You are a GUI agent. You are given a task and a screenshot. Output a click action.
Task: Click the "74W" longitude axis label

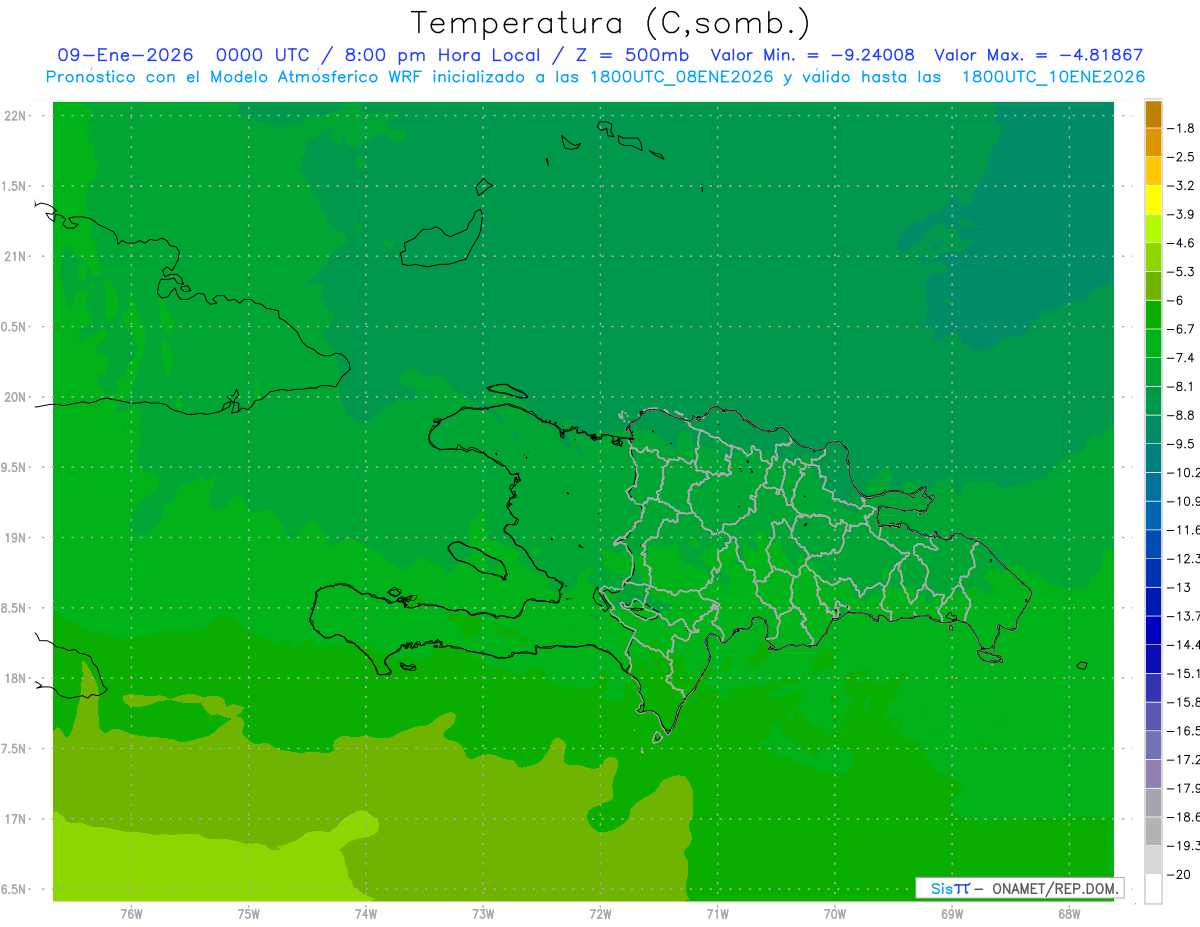[x=366, y=913]
